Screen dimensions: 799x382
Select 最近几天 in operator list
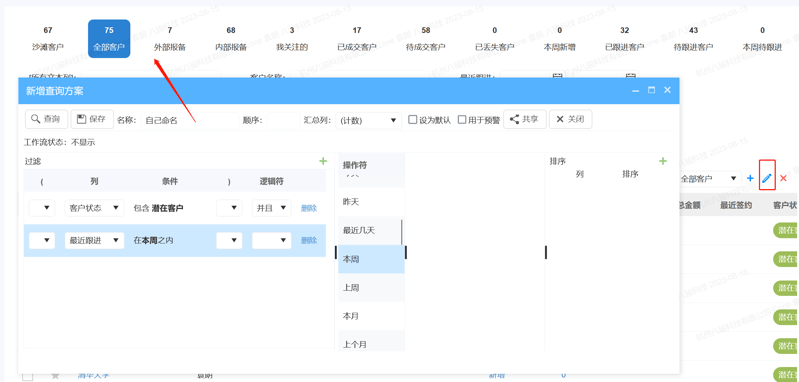pyautogui.click(x=371, y=230)
